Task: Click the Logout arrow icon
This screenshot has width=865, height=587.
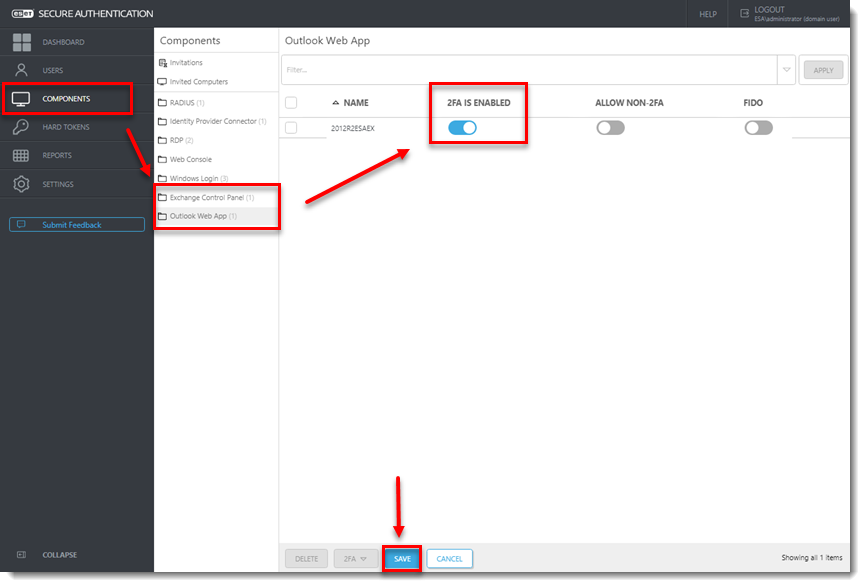Action: point(744,13)
